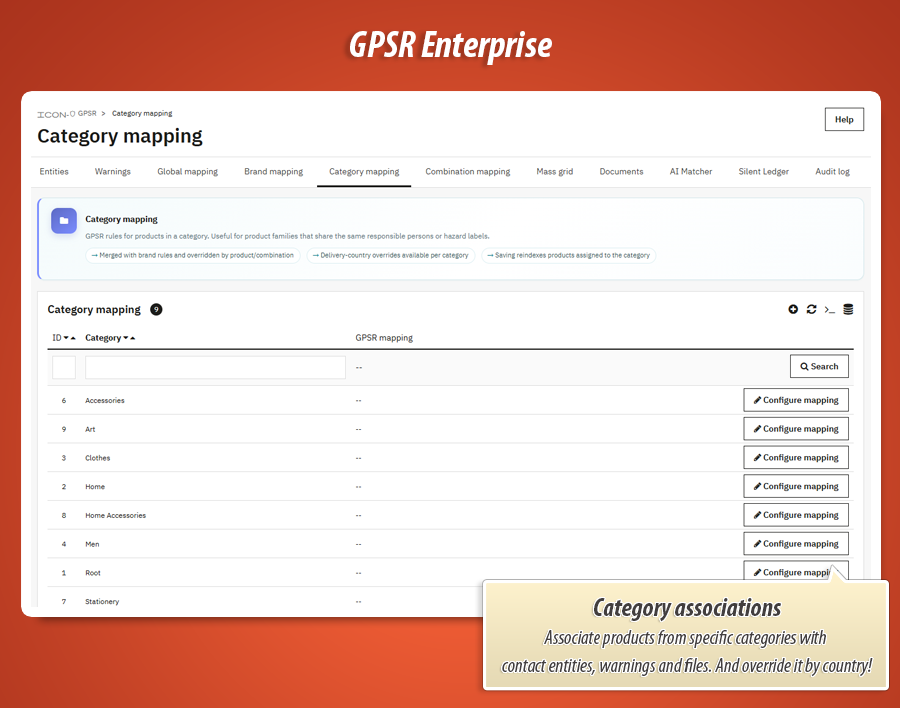900x708 pixels.
Task: Open the Silent Ledger tab
Action: click(x=763, y=172)
